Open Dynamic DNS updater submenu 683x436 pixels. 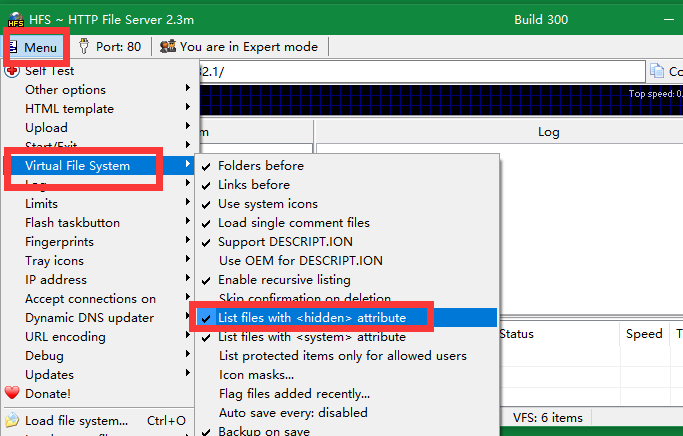98,318
